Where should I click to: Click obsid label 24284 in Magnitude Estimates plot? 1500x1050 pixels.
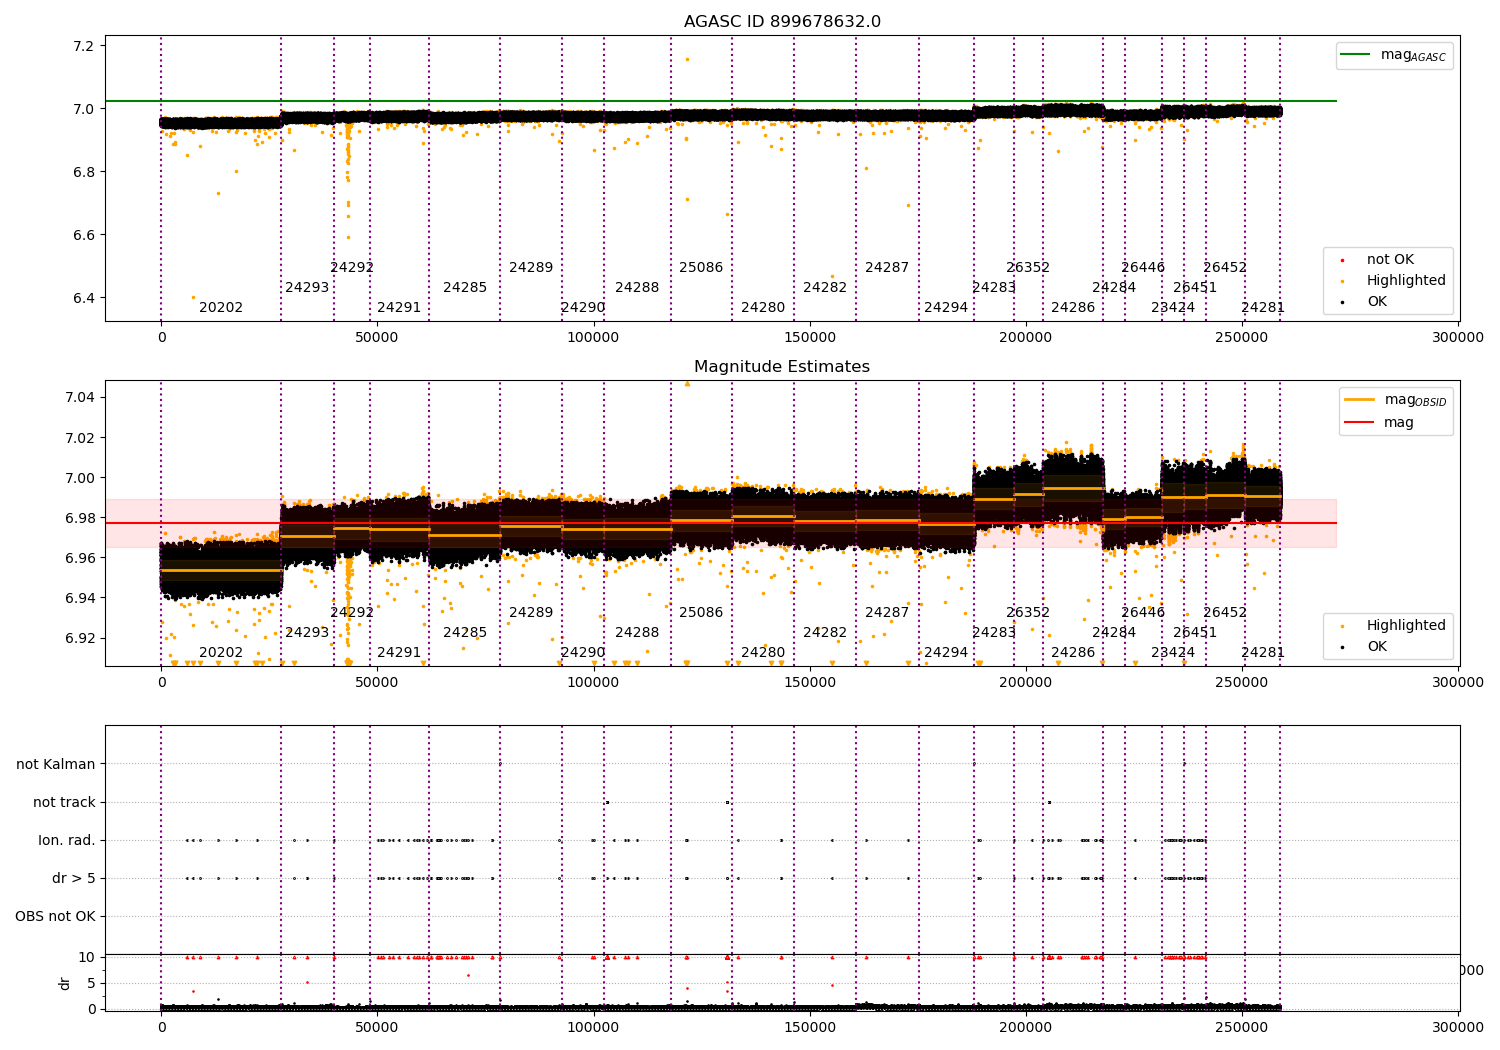pyautogui.click(x=1114, y=632)
